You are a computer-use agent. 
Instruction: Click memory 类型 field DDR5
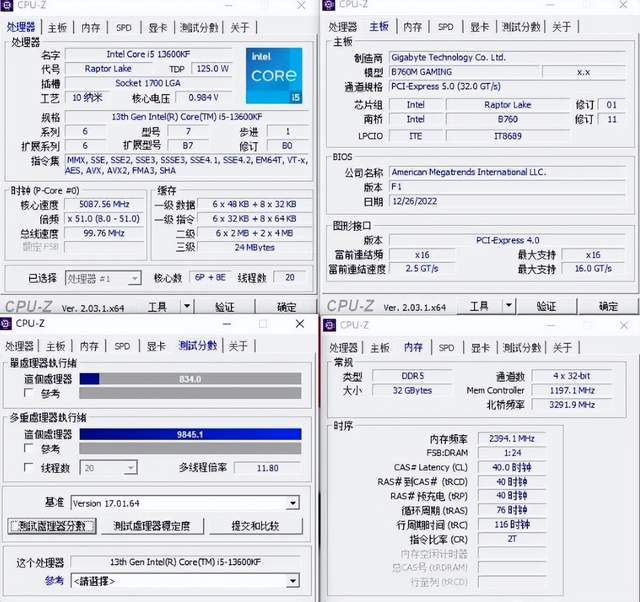(x=412, y=375)
